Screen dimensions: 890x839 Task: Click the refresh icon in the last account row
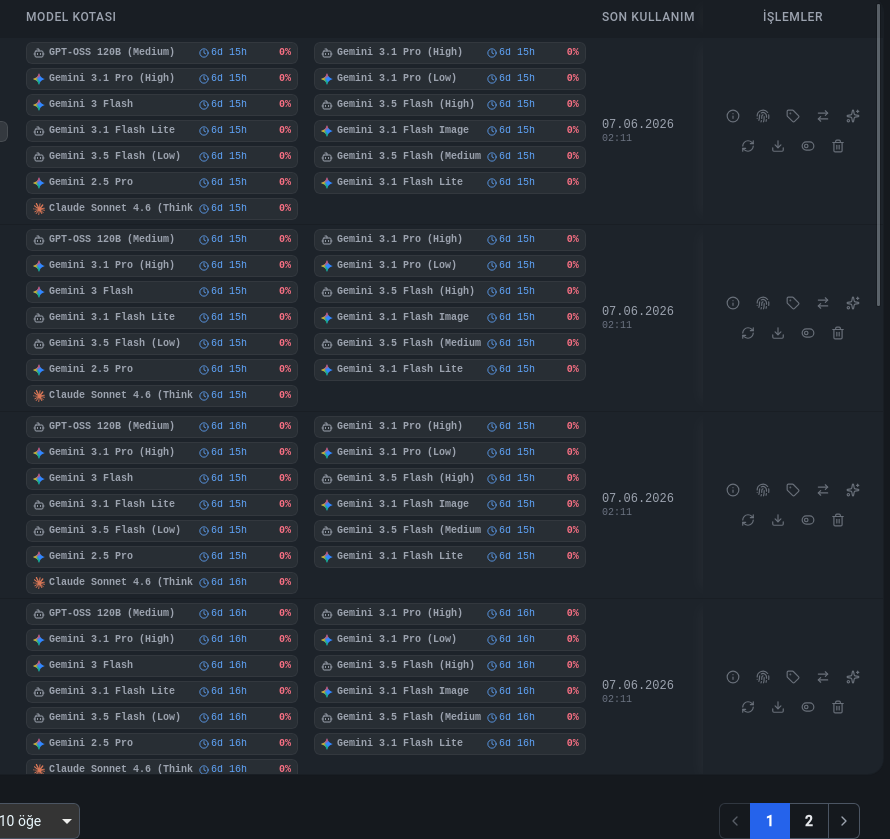pos(748,707)
